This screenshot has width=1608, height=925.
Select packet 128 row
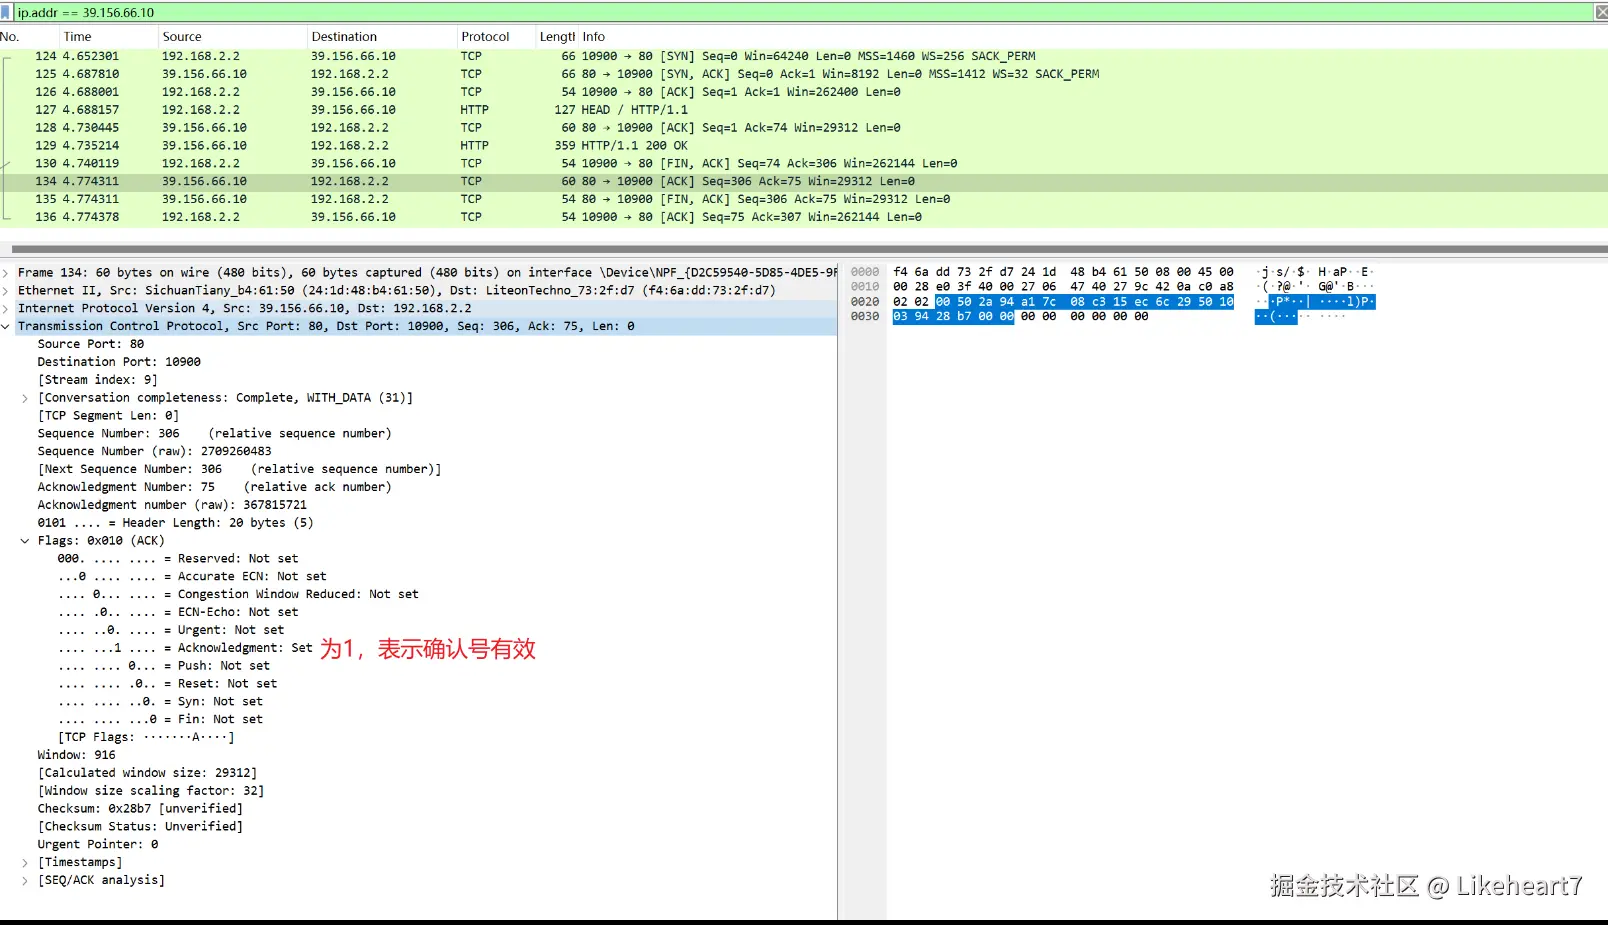pyautogui.click(x=804, y=129)
